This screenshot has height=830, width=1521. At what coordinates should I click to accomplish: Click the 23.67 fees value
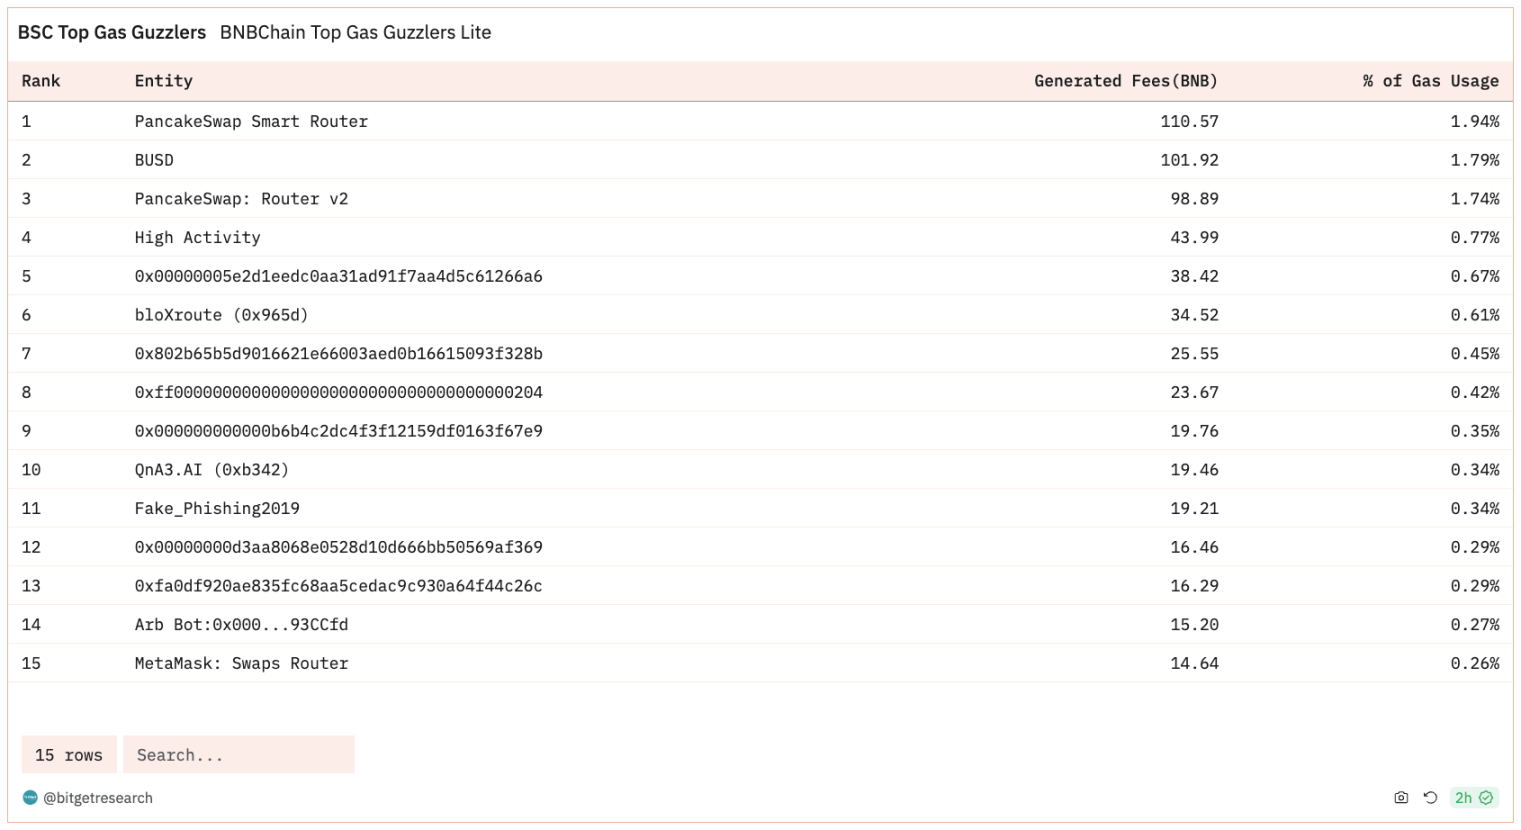[x=1195, y=392]
